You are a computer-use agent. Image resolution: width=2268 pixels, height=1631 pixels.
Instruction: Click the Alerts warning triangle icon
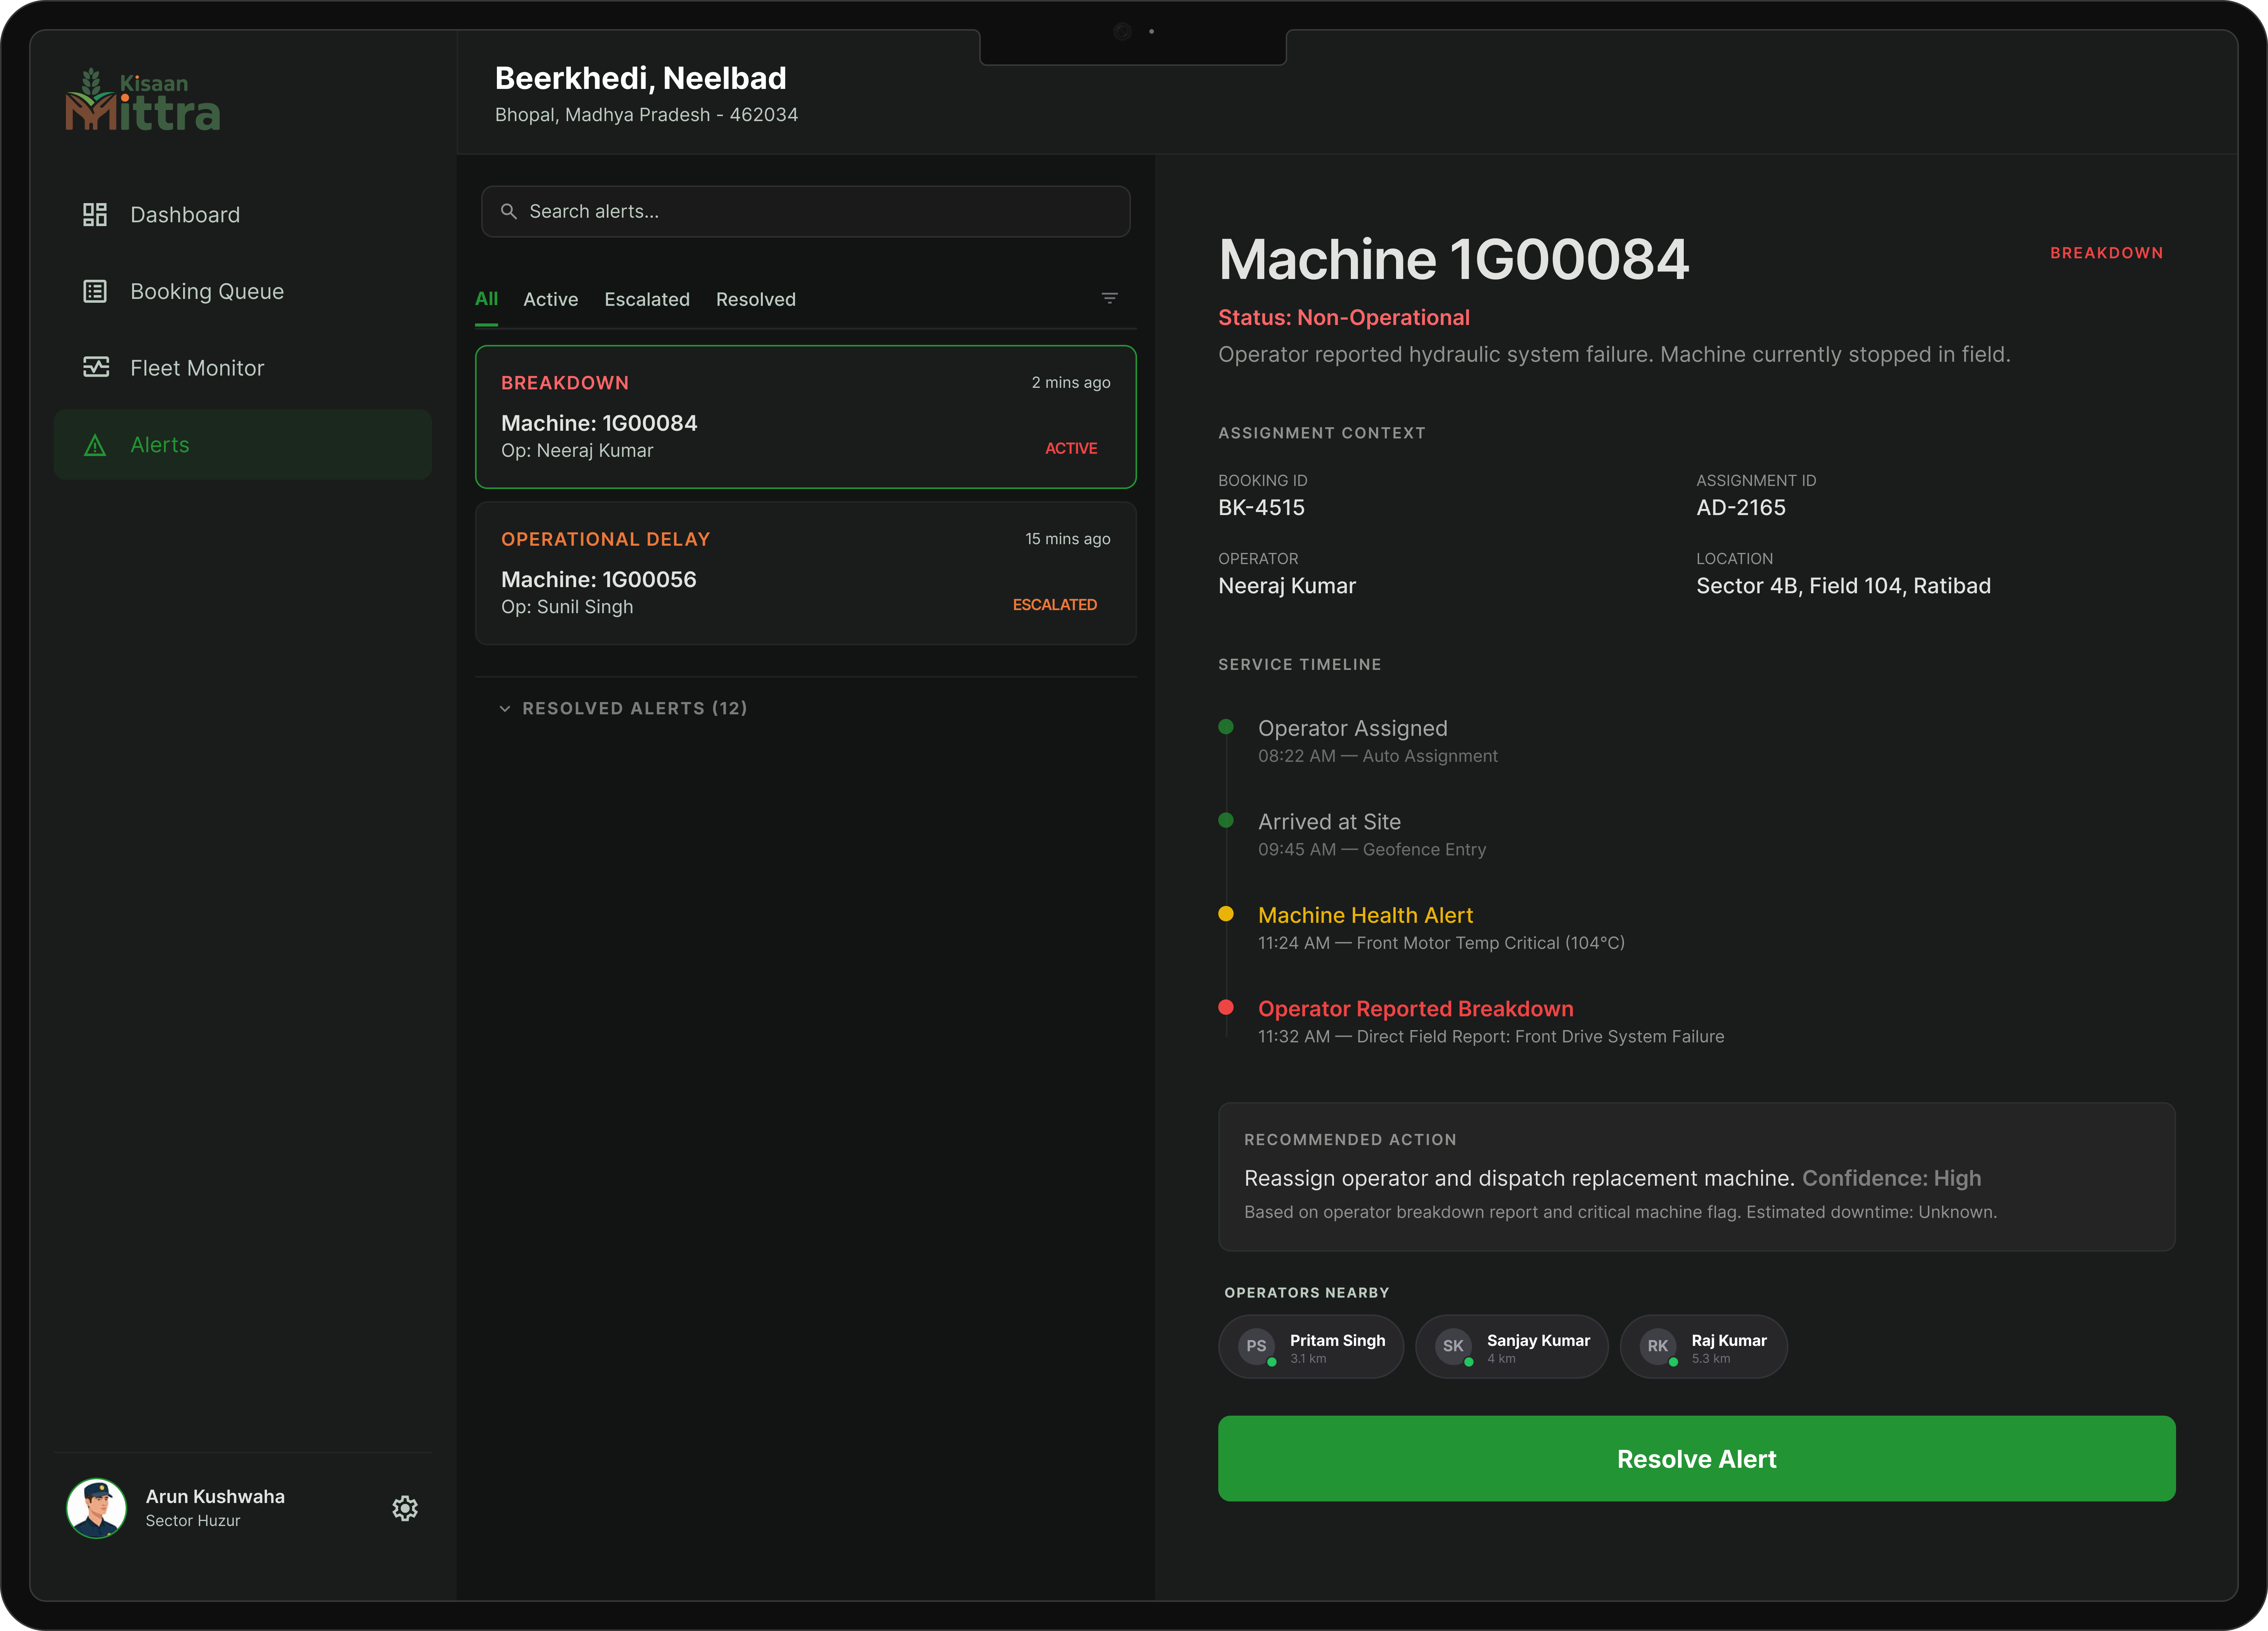95,445
